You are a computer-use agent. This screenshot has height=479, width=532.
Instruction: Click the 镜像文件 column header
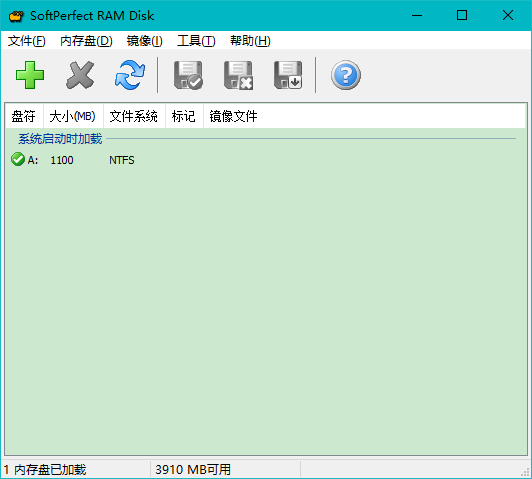[x=233, y=116]
